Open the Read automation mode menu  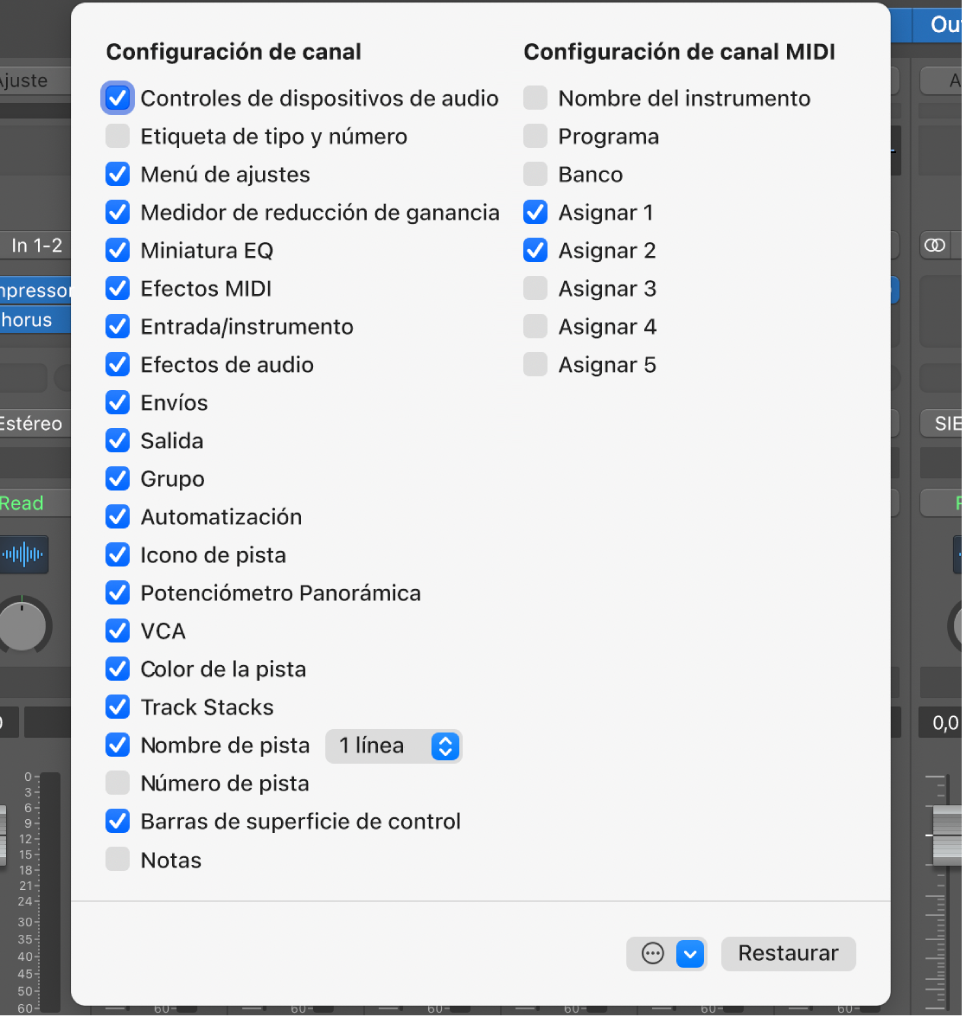(22, 503)
